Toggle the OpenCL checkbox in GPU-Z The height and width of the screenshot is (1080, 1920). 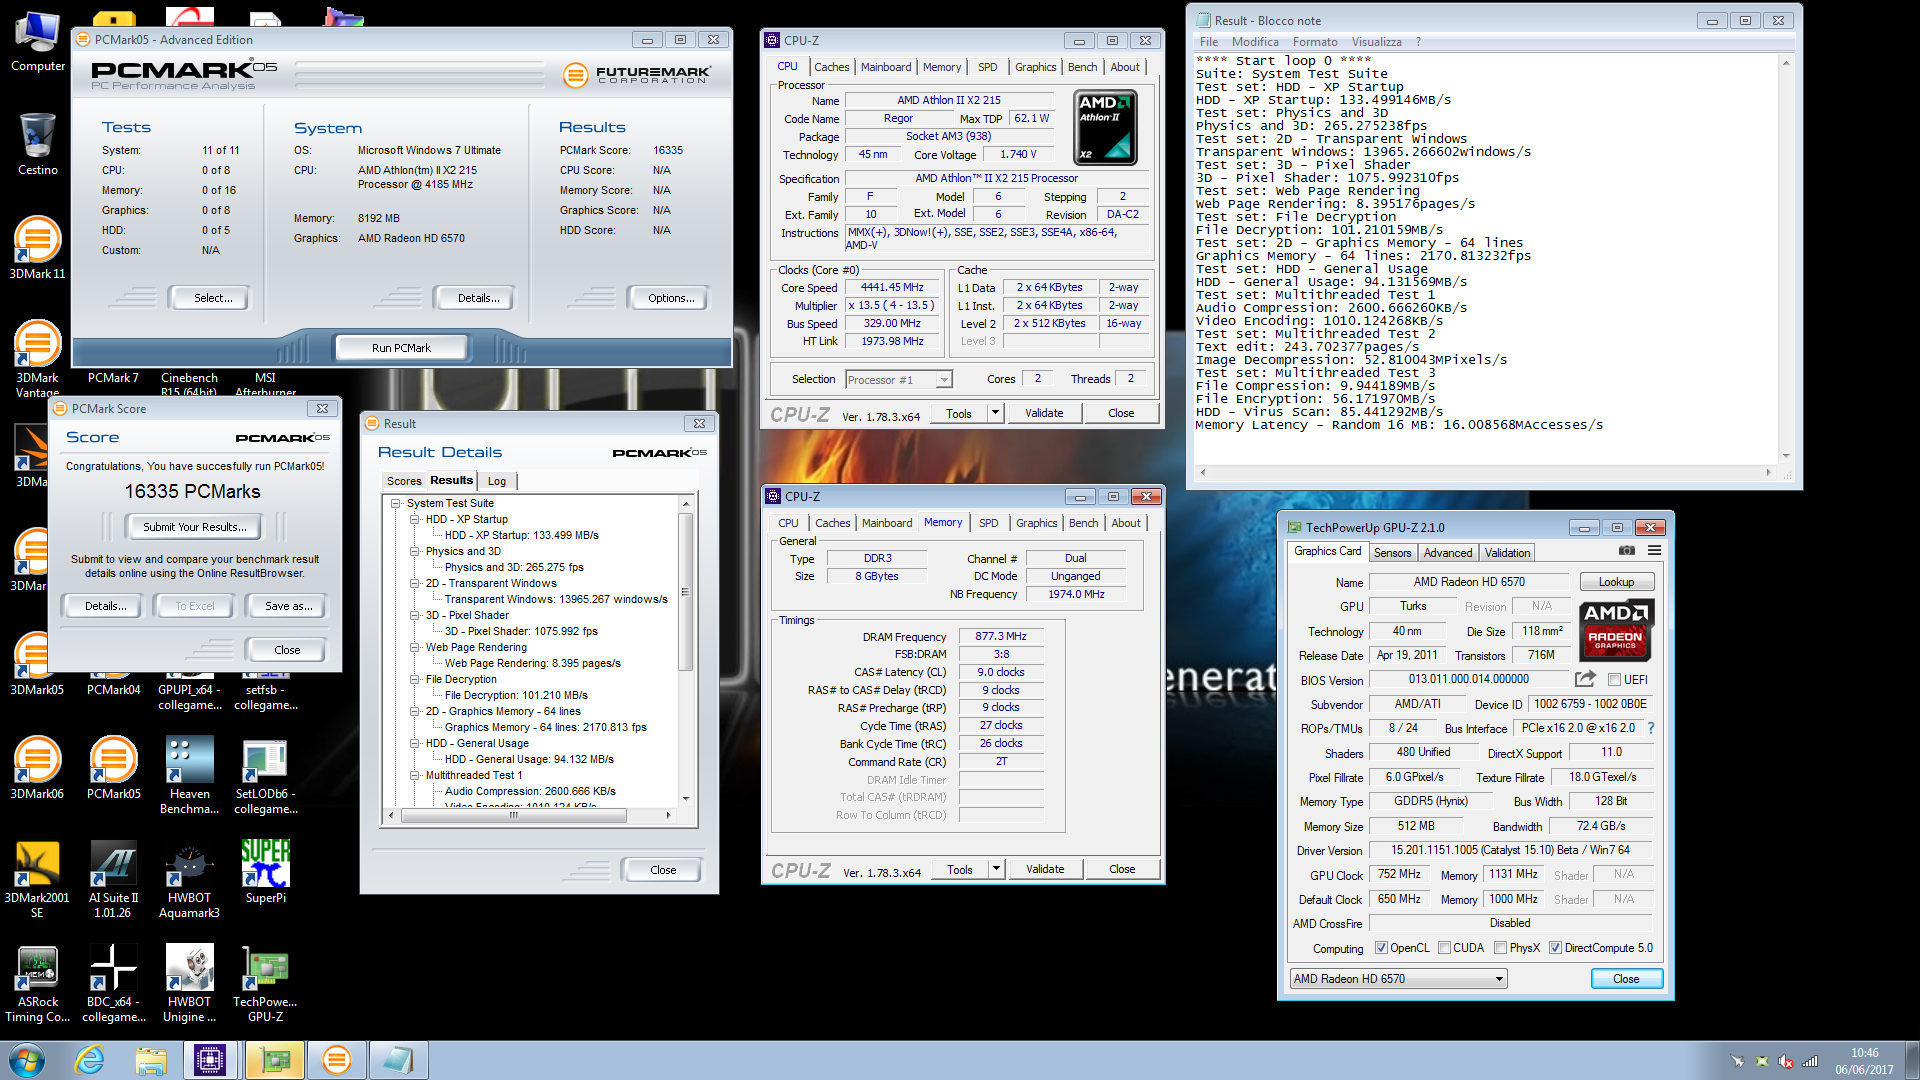tap(1381, 948)
